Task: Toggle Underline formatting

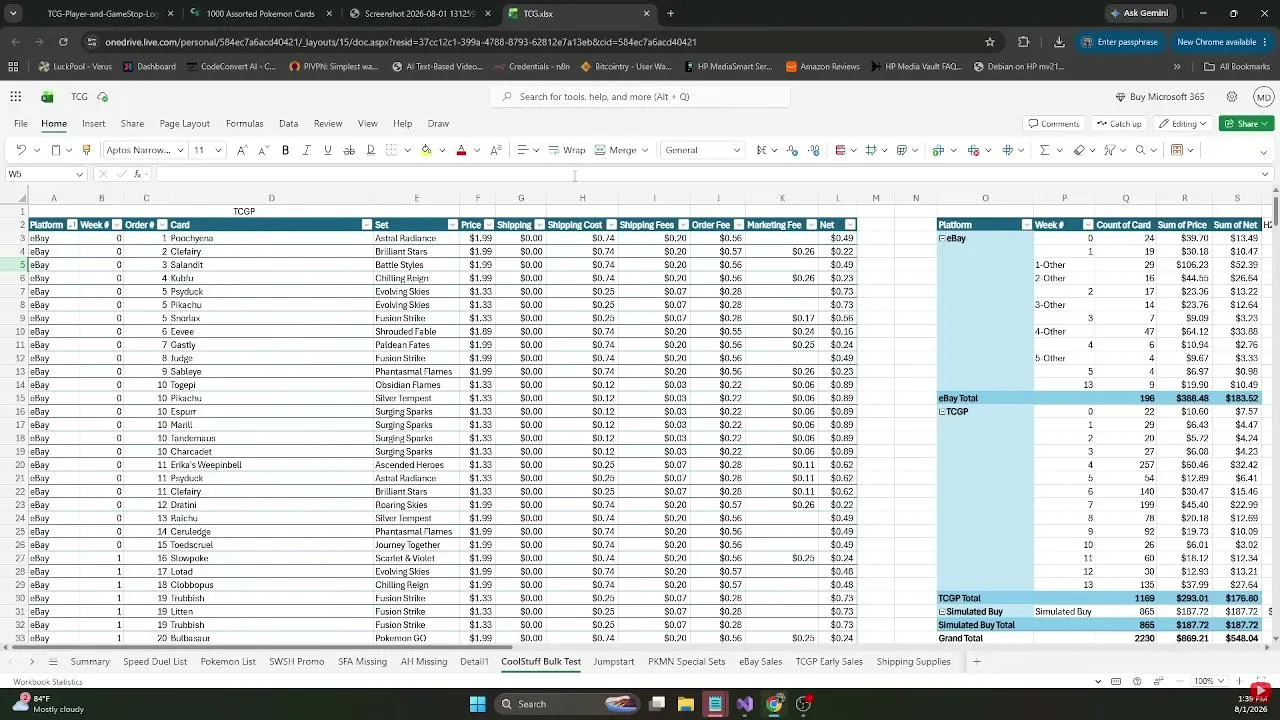Action: click(327, 150)
